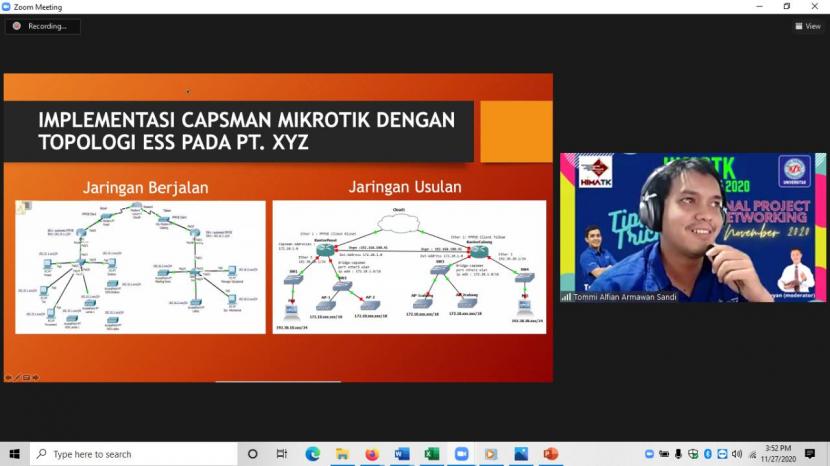
Task: Open the Windows Start menu
Action: (x=14, y=454)
